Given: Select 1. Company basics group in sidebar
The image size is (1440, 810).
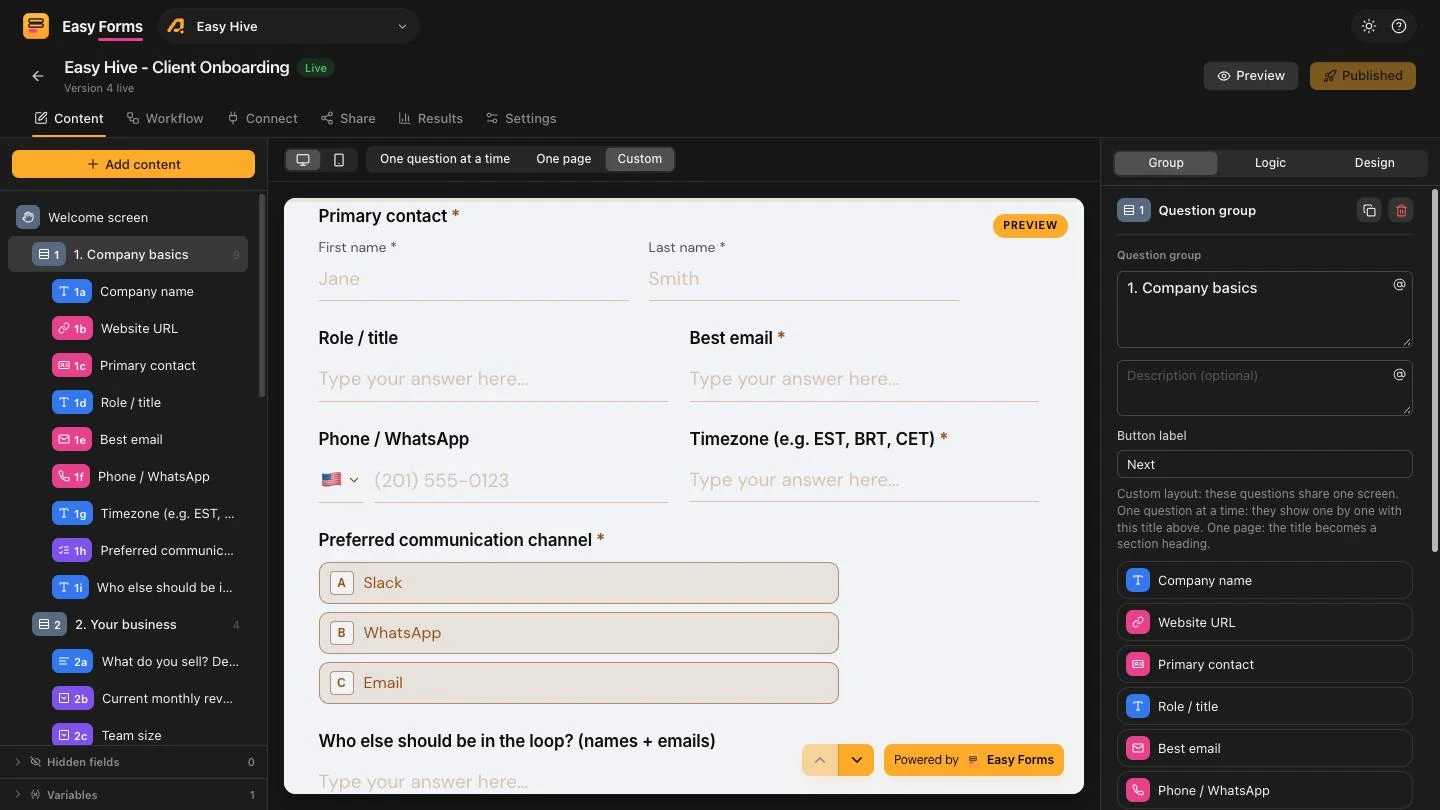Looking at the screenshot, I should point(128,254).
